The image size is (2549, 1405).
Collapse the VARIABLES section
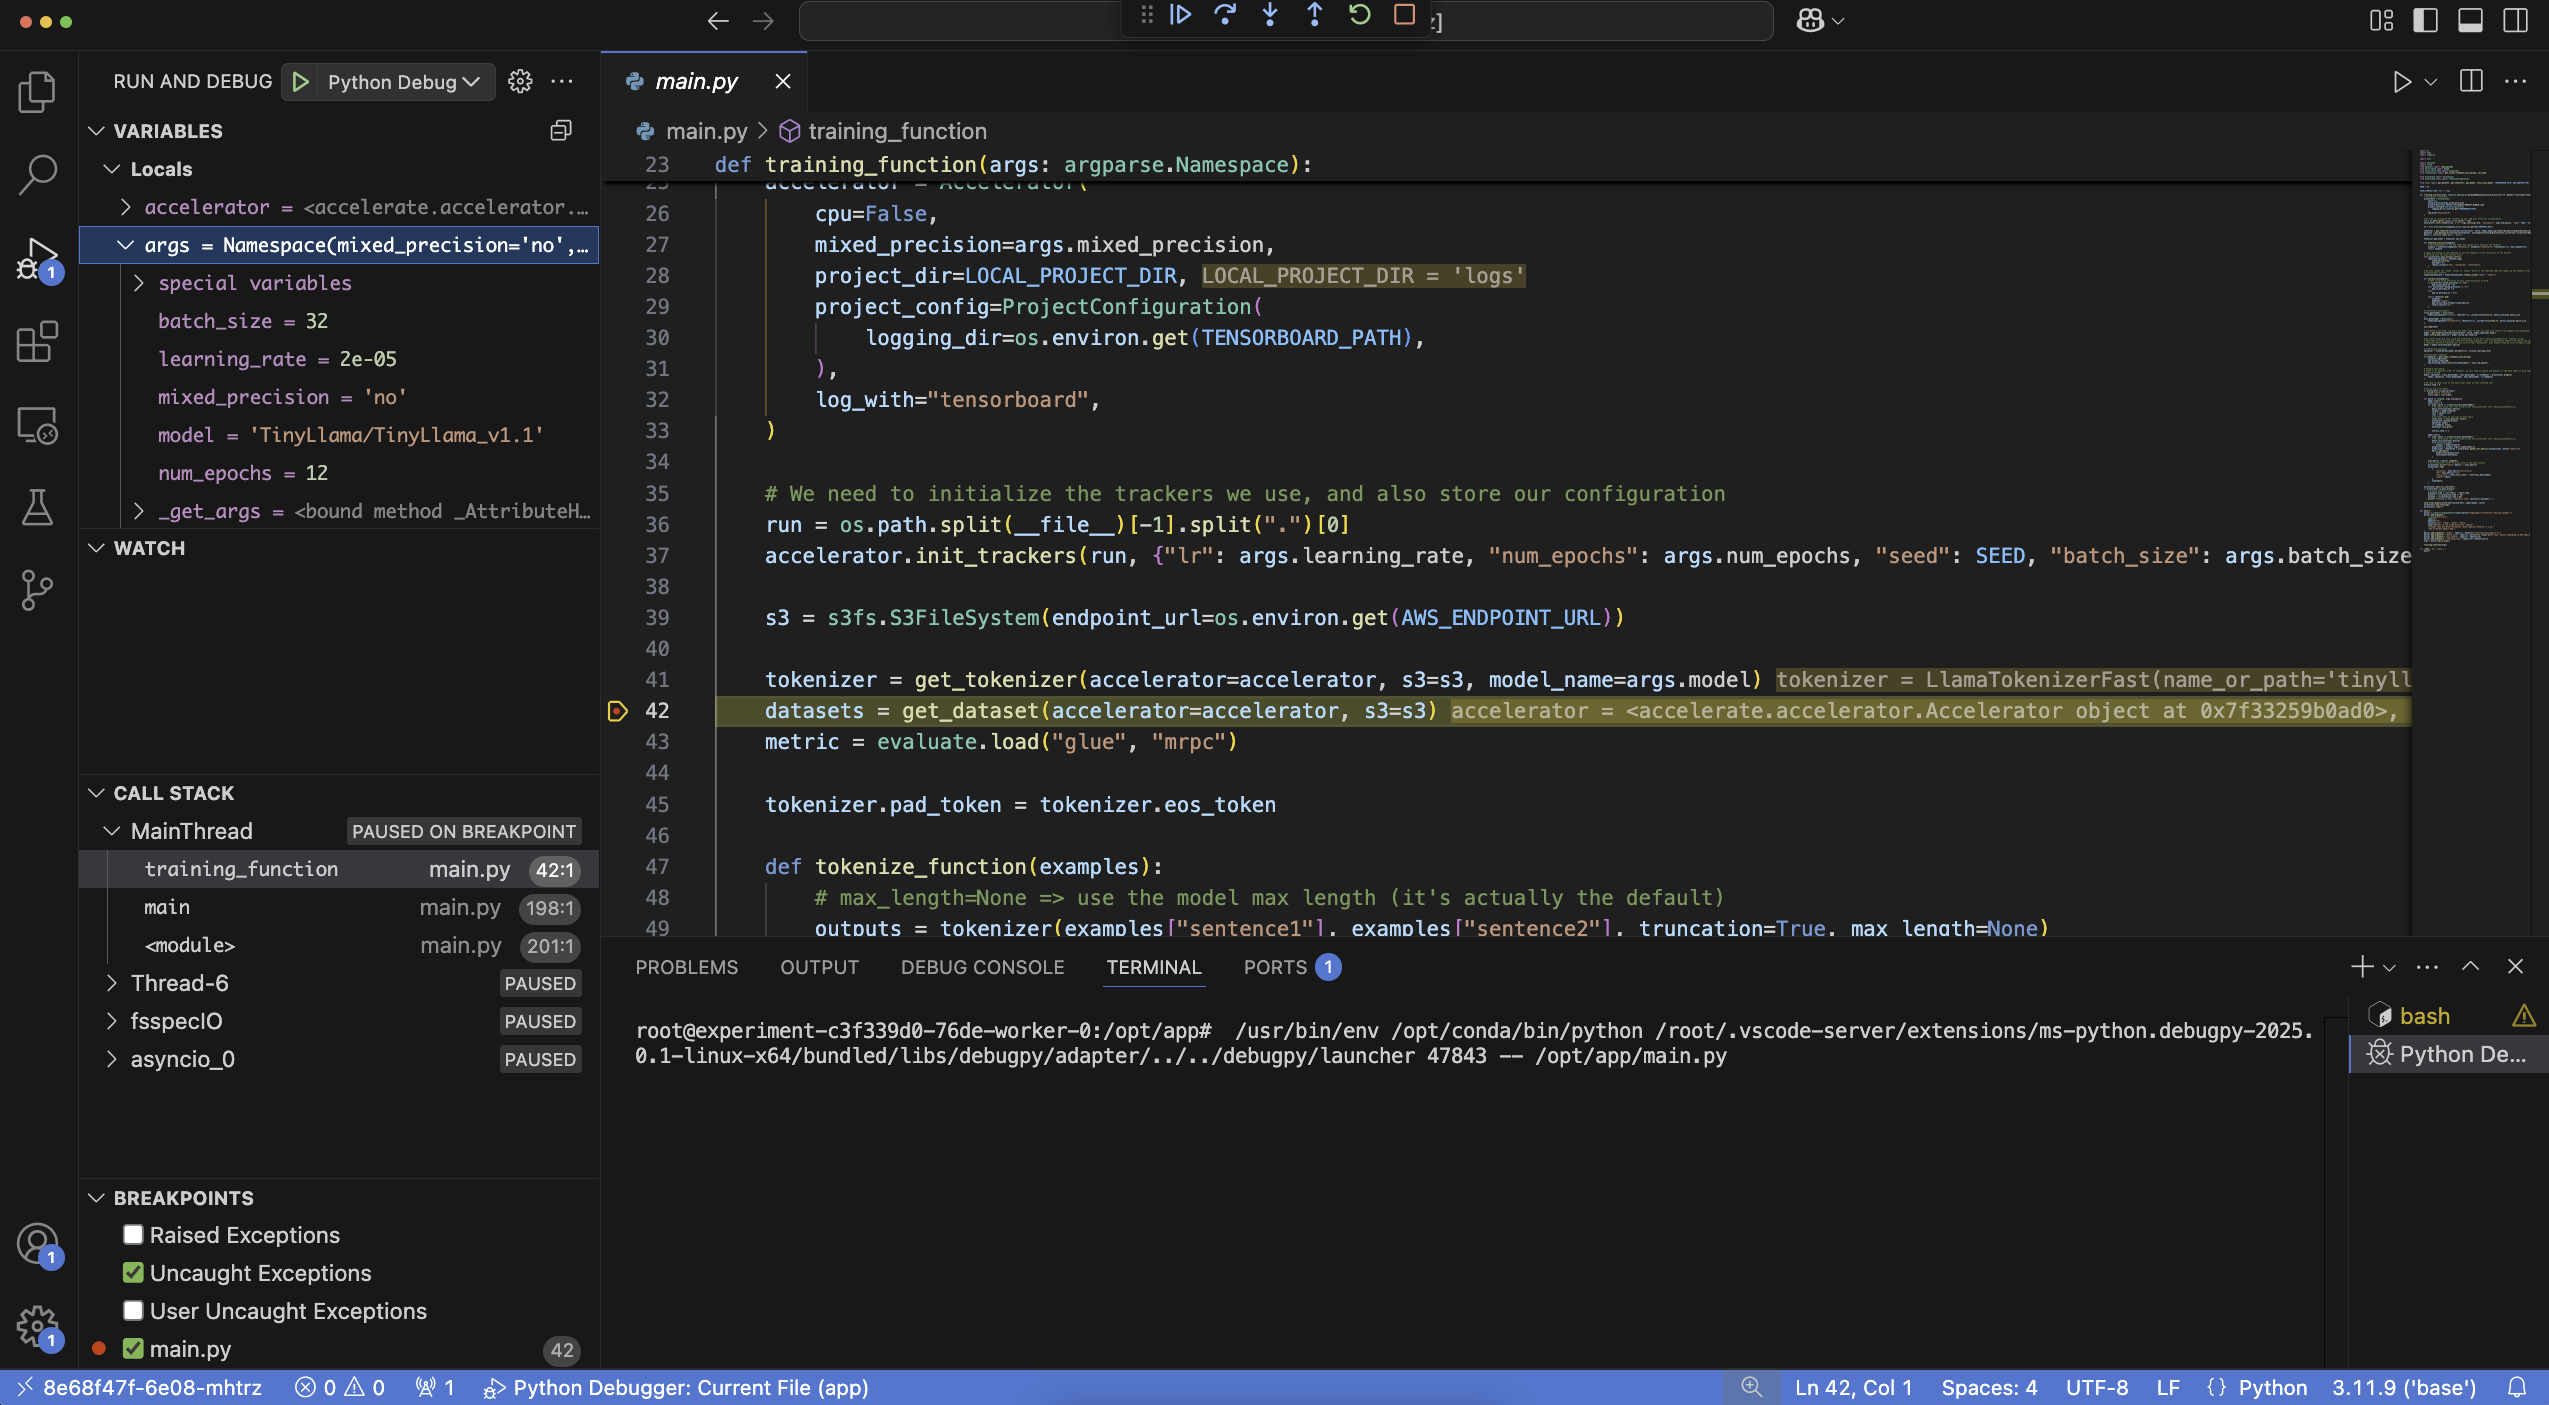[97, 131]
